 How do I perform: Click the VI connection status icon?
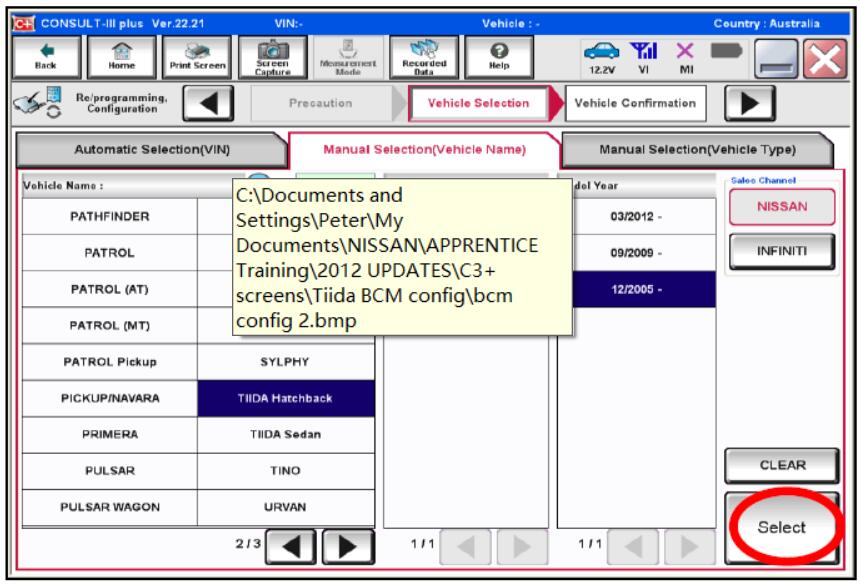click(643, 58)
